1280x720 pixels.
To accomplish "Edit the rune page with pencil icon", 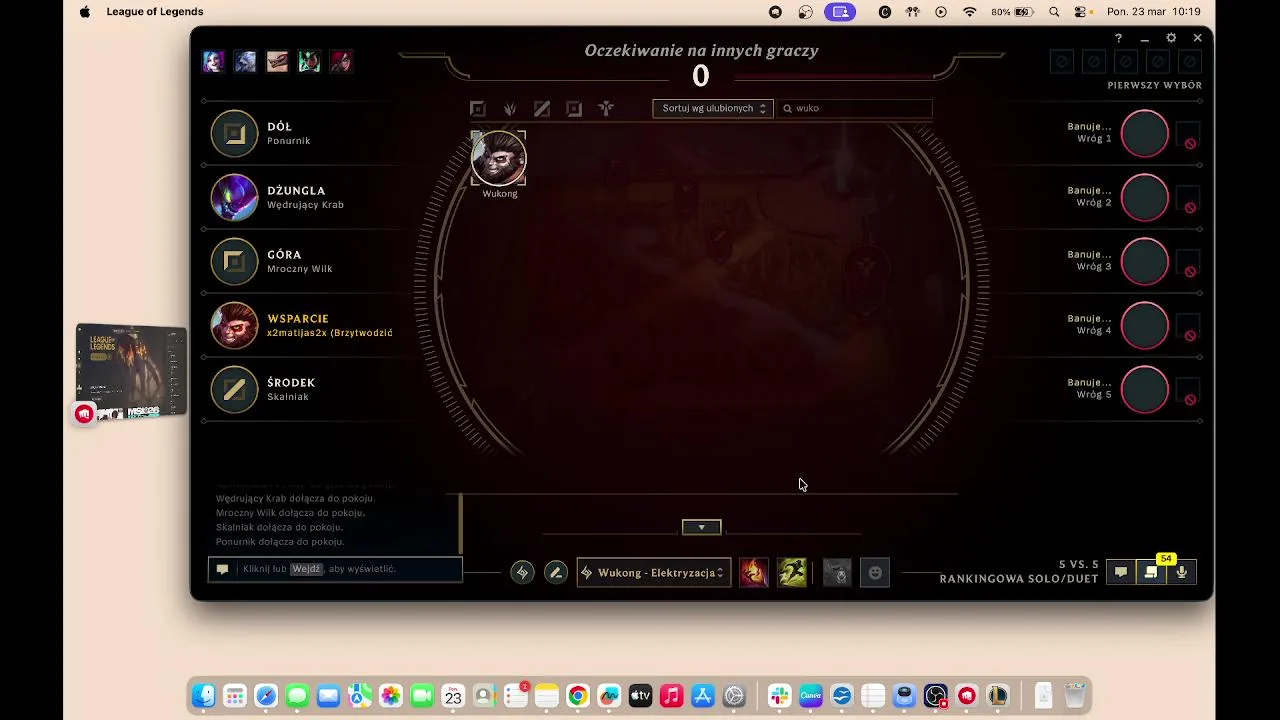I will 556,572.
